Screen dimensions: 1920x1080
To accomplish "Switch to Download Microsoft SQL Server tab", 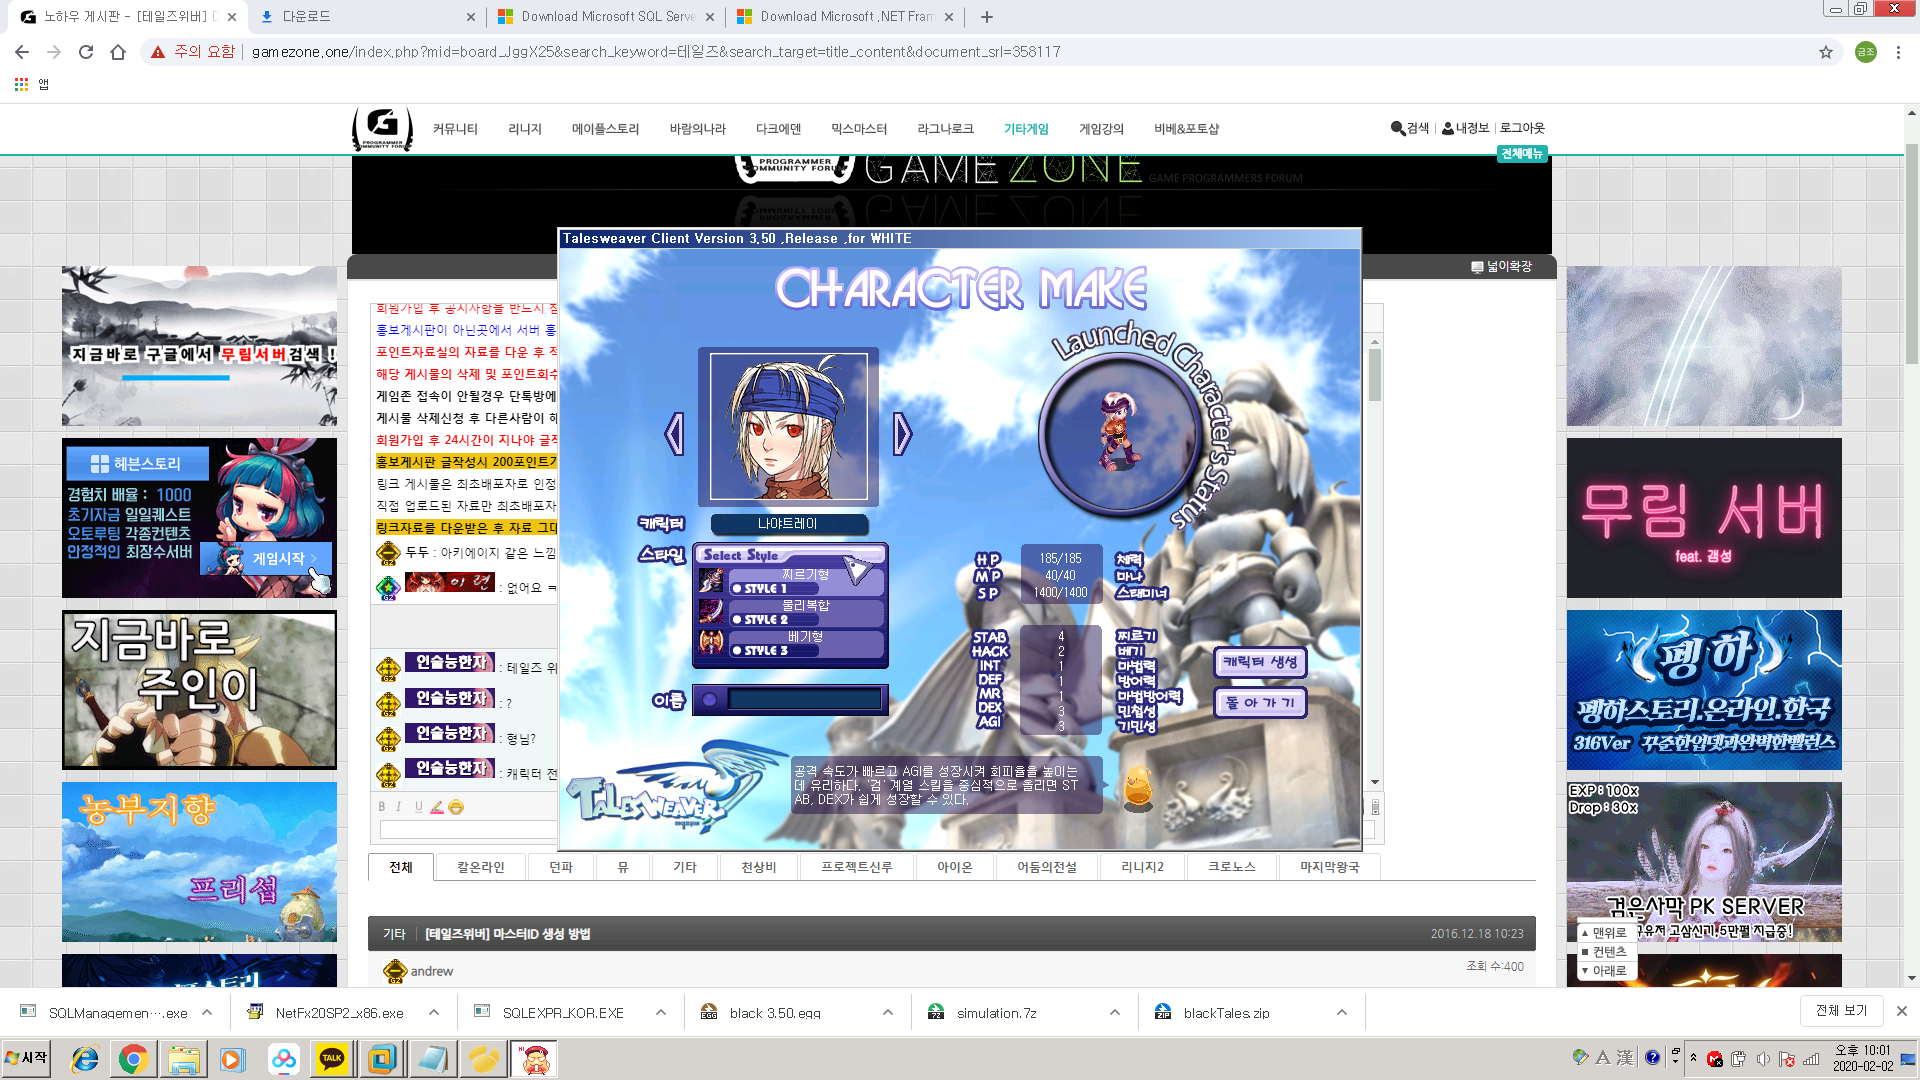I will (606, 17).
